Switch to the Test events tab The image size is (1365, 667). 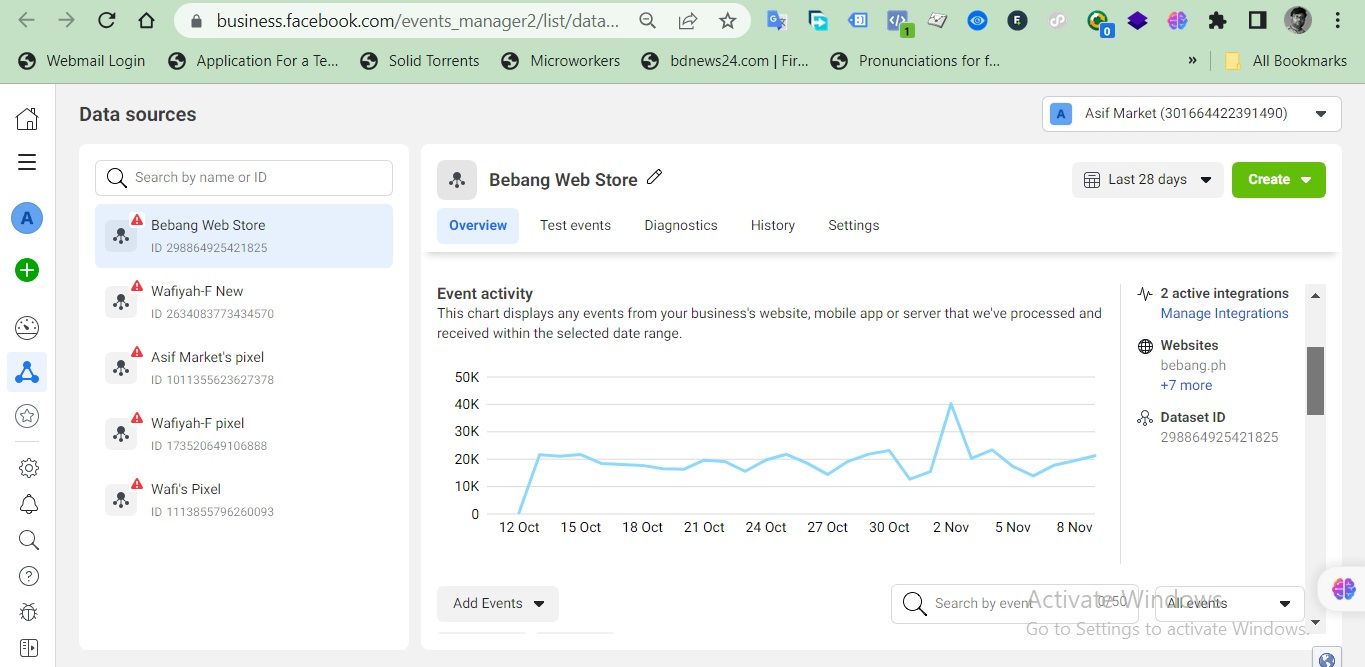tap(575, 225)
